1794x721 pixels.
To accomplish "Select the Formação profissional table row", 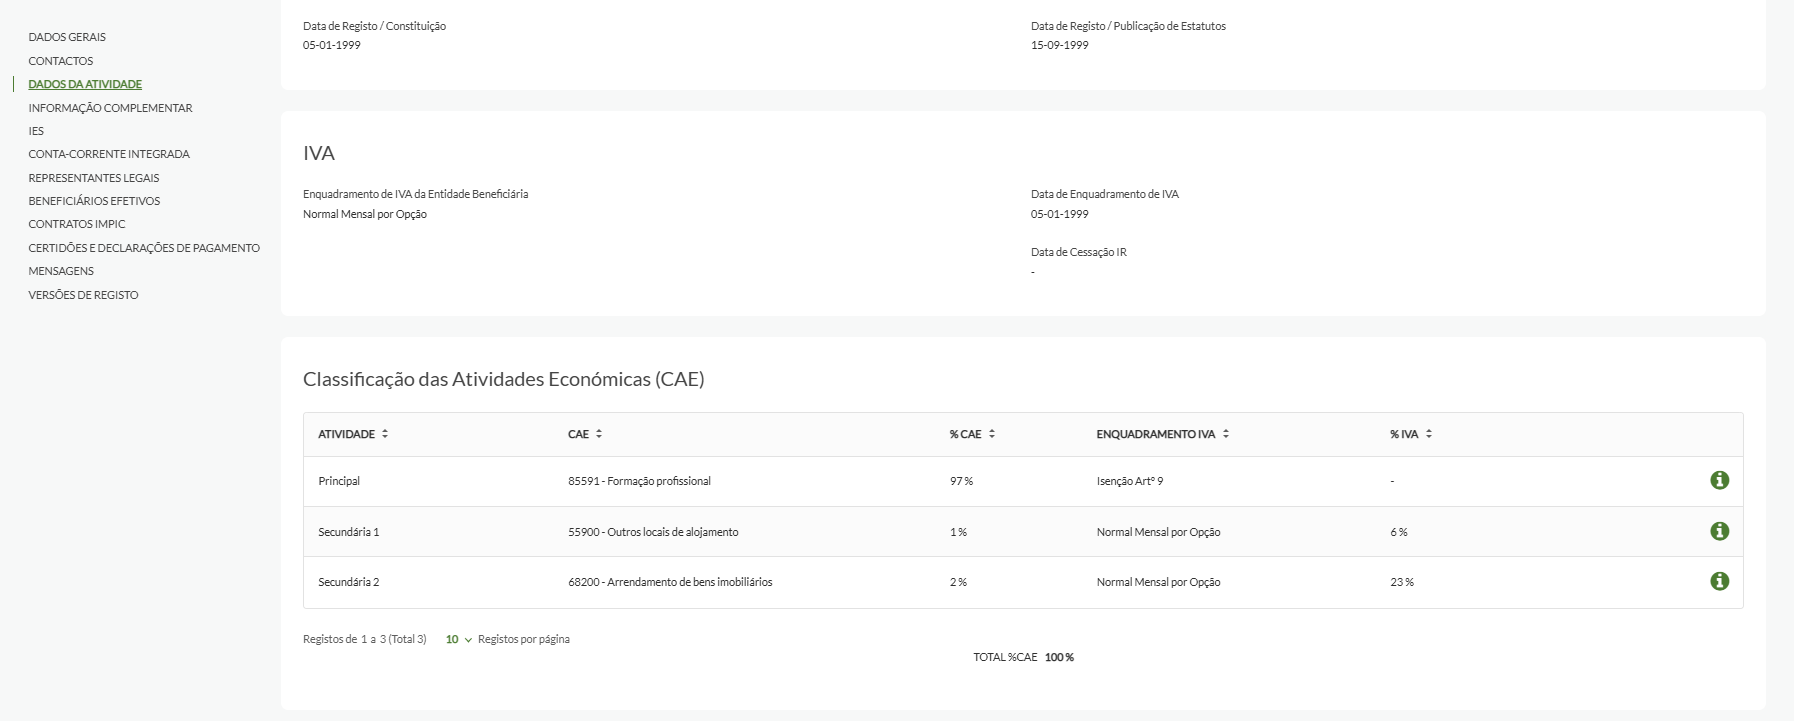I will [639, 481].
